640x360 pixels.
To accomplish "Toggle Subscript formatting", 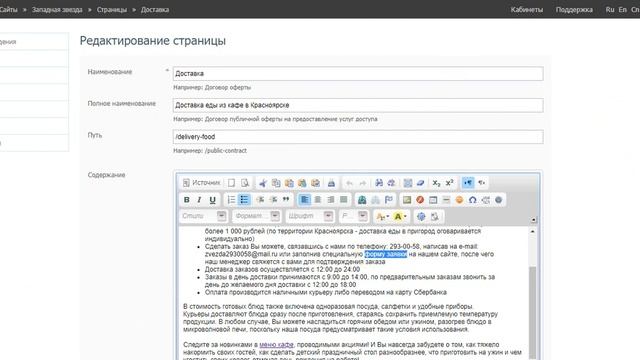I will point(436,183).
